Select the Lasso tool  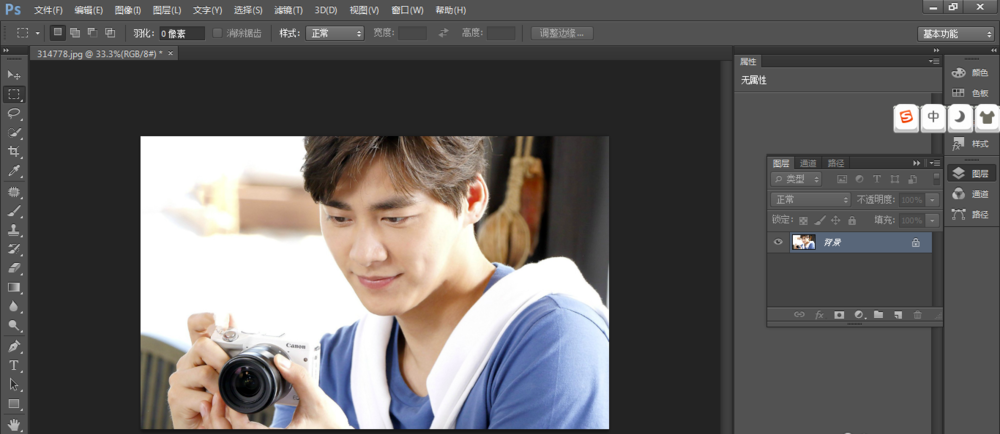[14, 113]
